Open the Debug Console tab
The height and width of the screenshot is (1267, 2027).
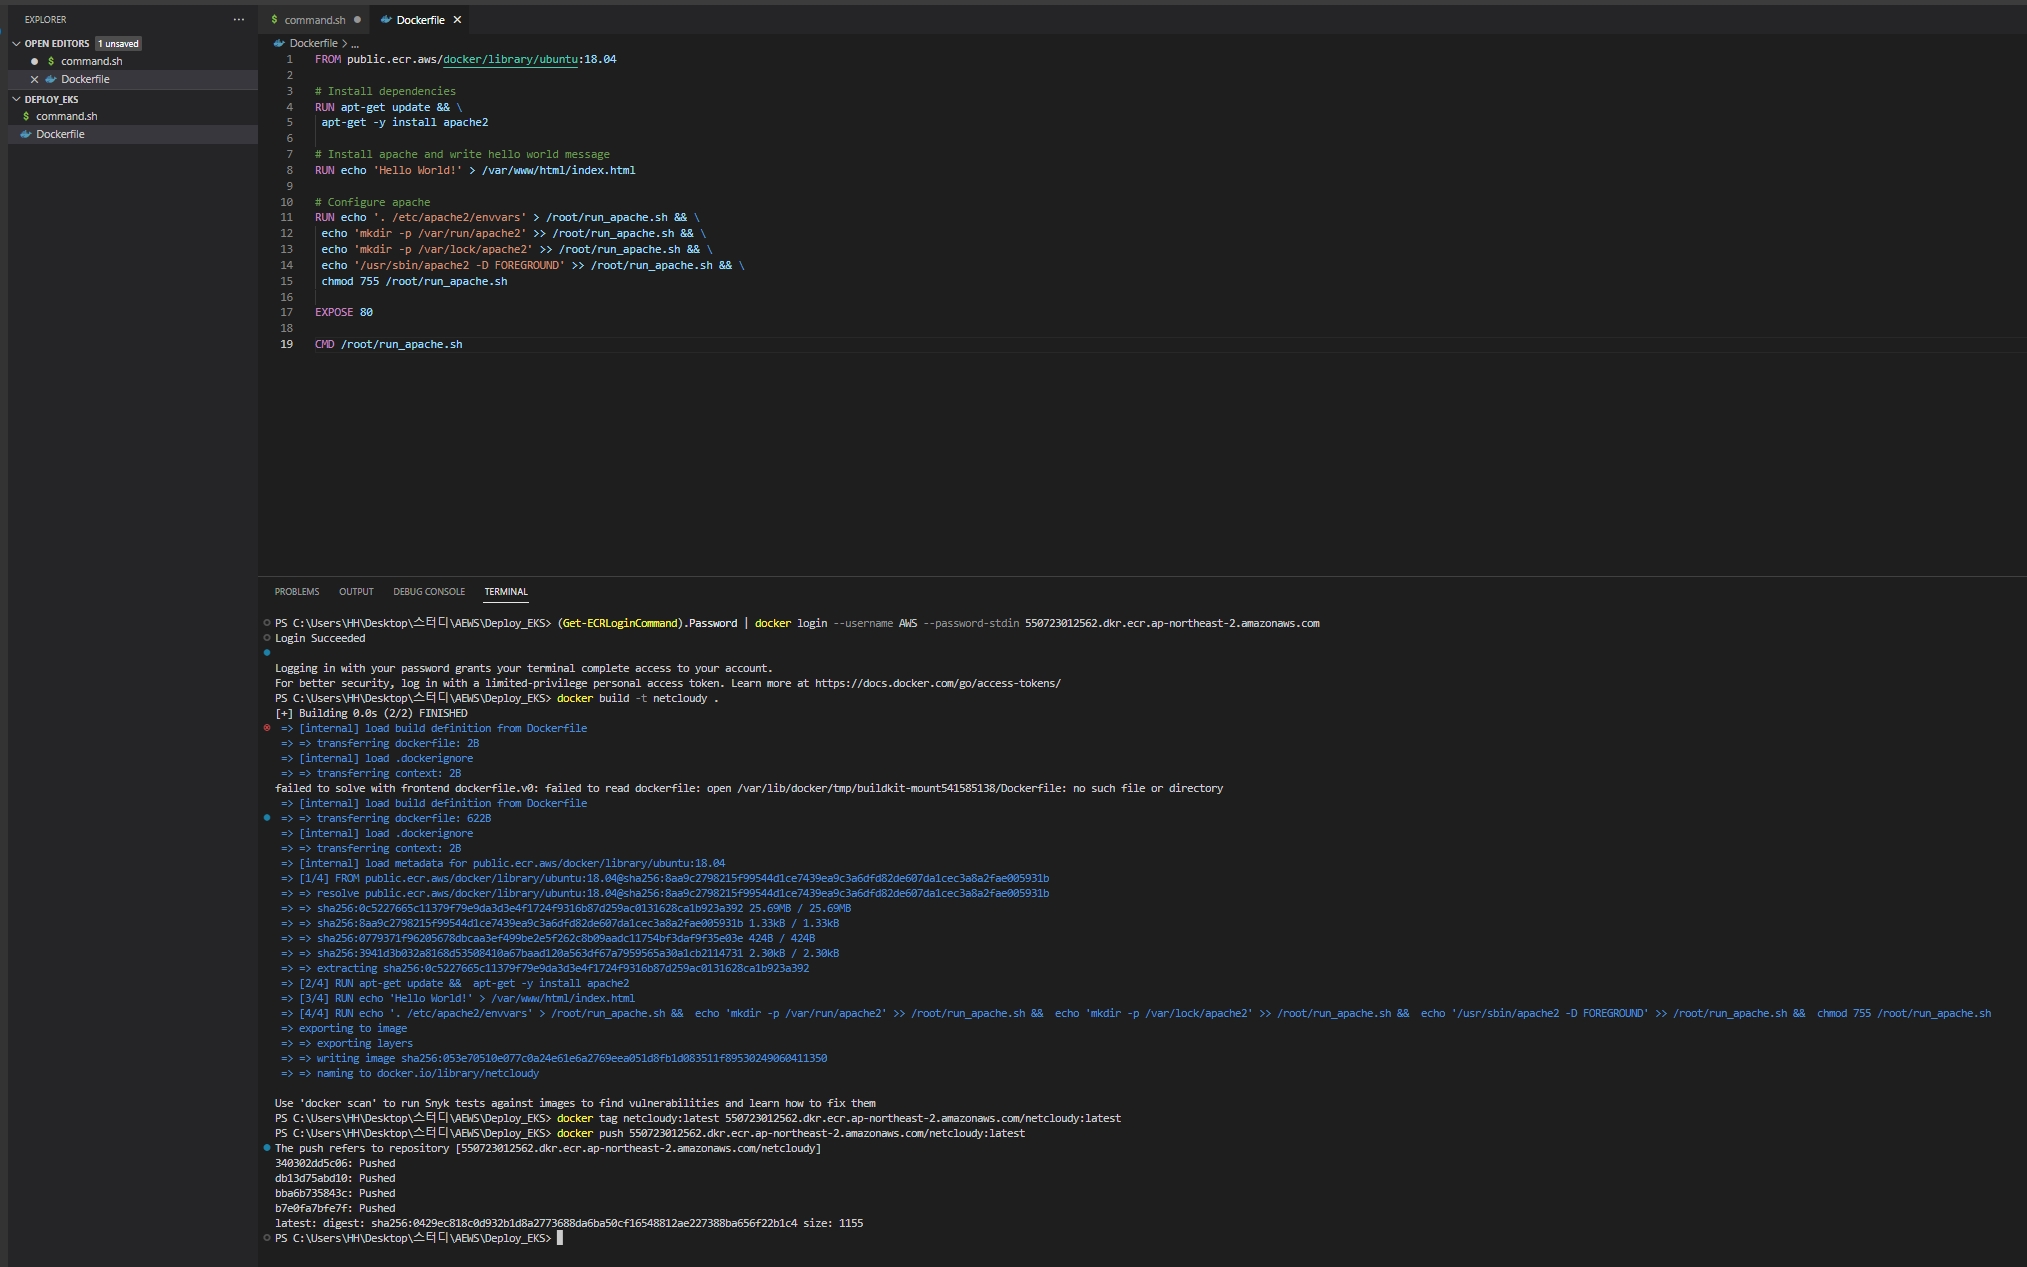(428, 592)
